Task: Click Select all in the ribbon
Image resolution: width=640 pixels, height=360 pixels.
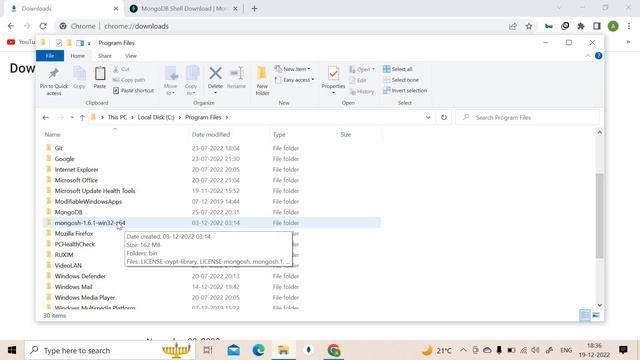Action: point(398,69)
